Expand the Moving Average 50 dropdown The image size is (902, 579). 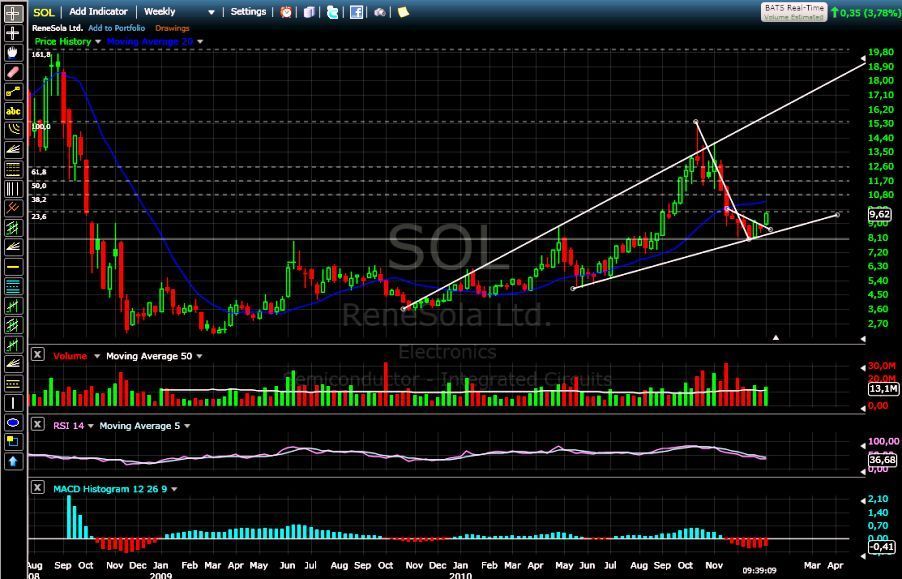pos(200,356)
